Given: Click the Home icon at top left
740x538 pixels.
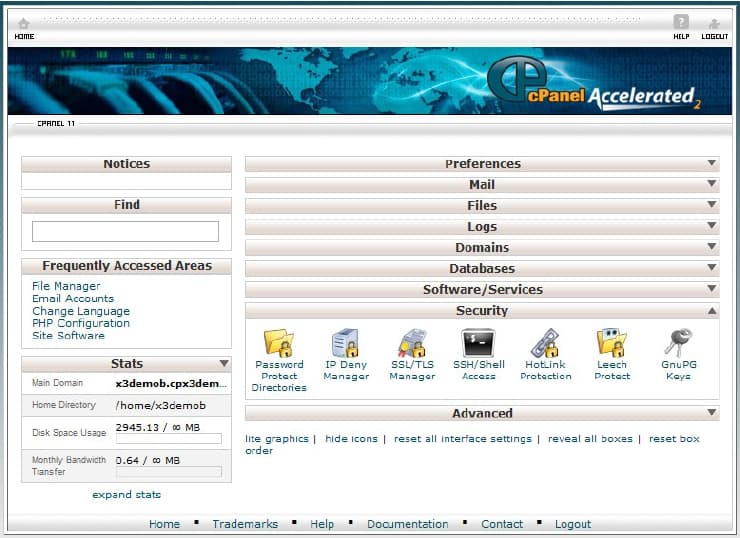Looking at the screenshot, I should pyautogui.click(x=24, y=25).
